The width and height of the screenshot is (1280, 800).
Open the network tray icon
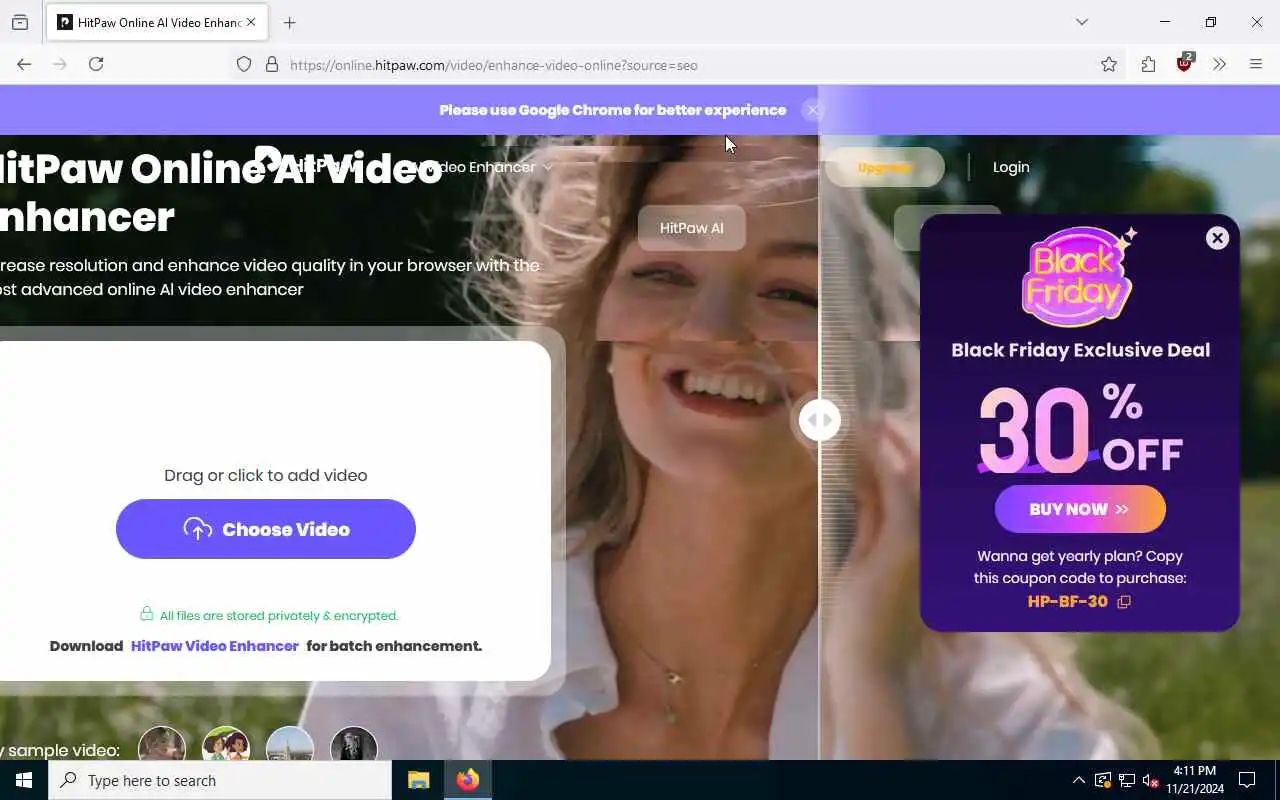pos(1127,780)
